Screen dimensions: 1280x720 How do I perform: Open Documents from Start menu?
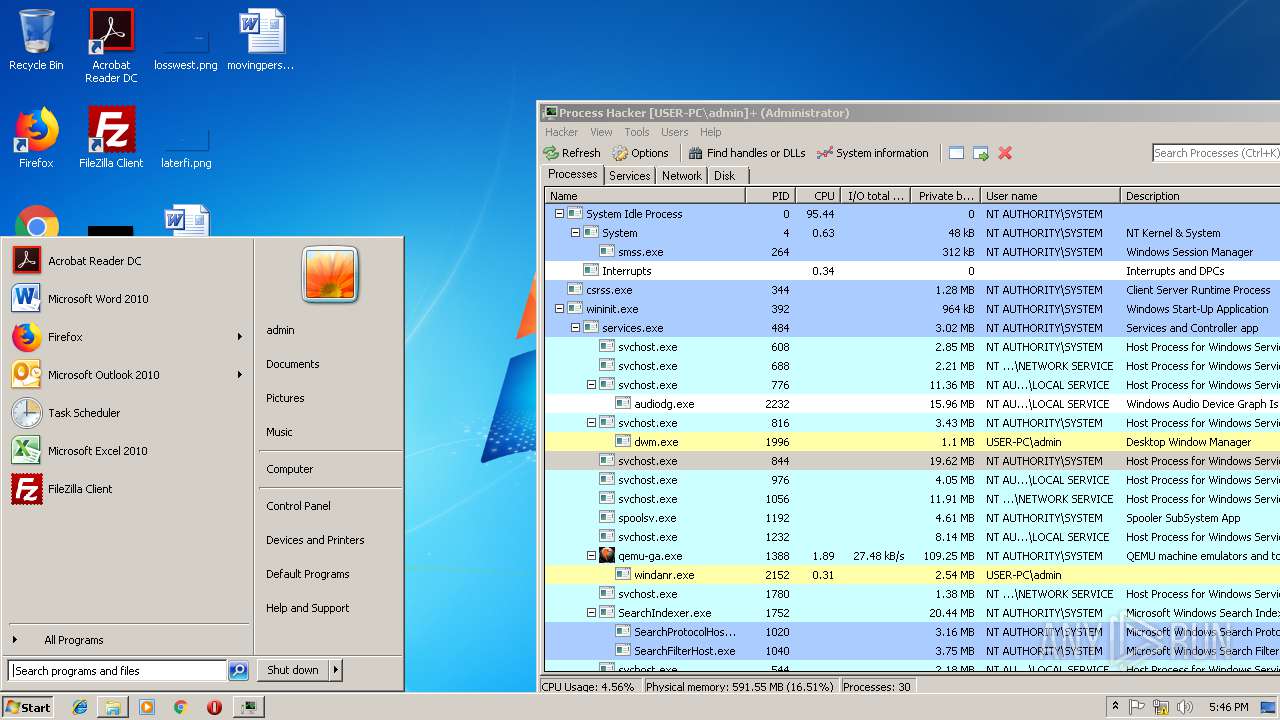coord(292,364)
